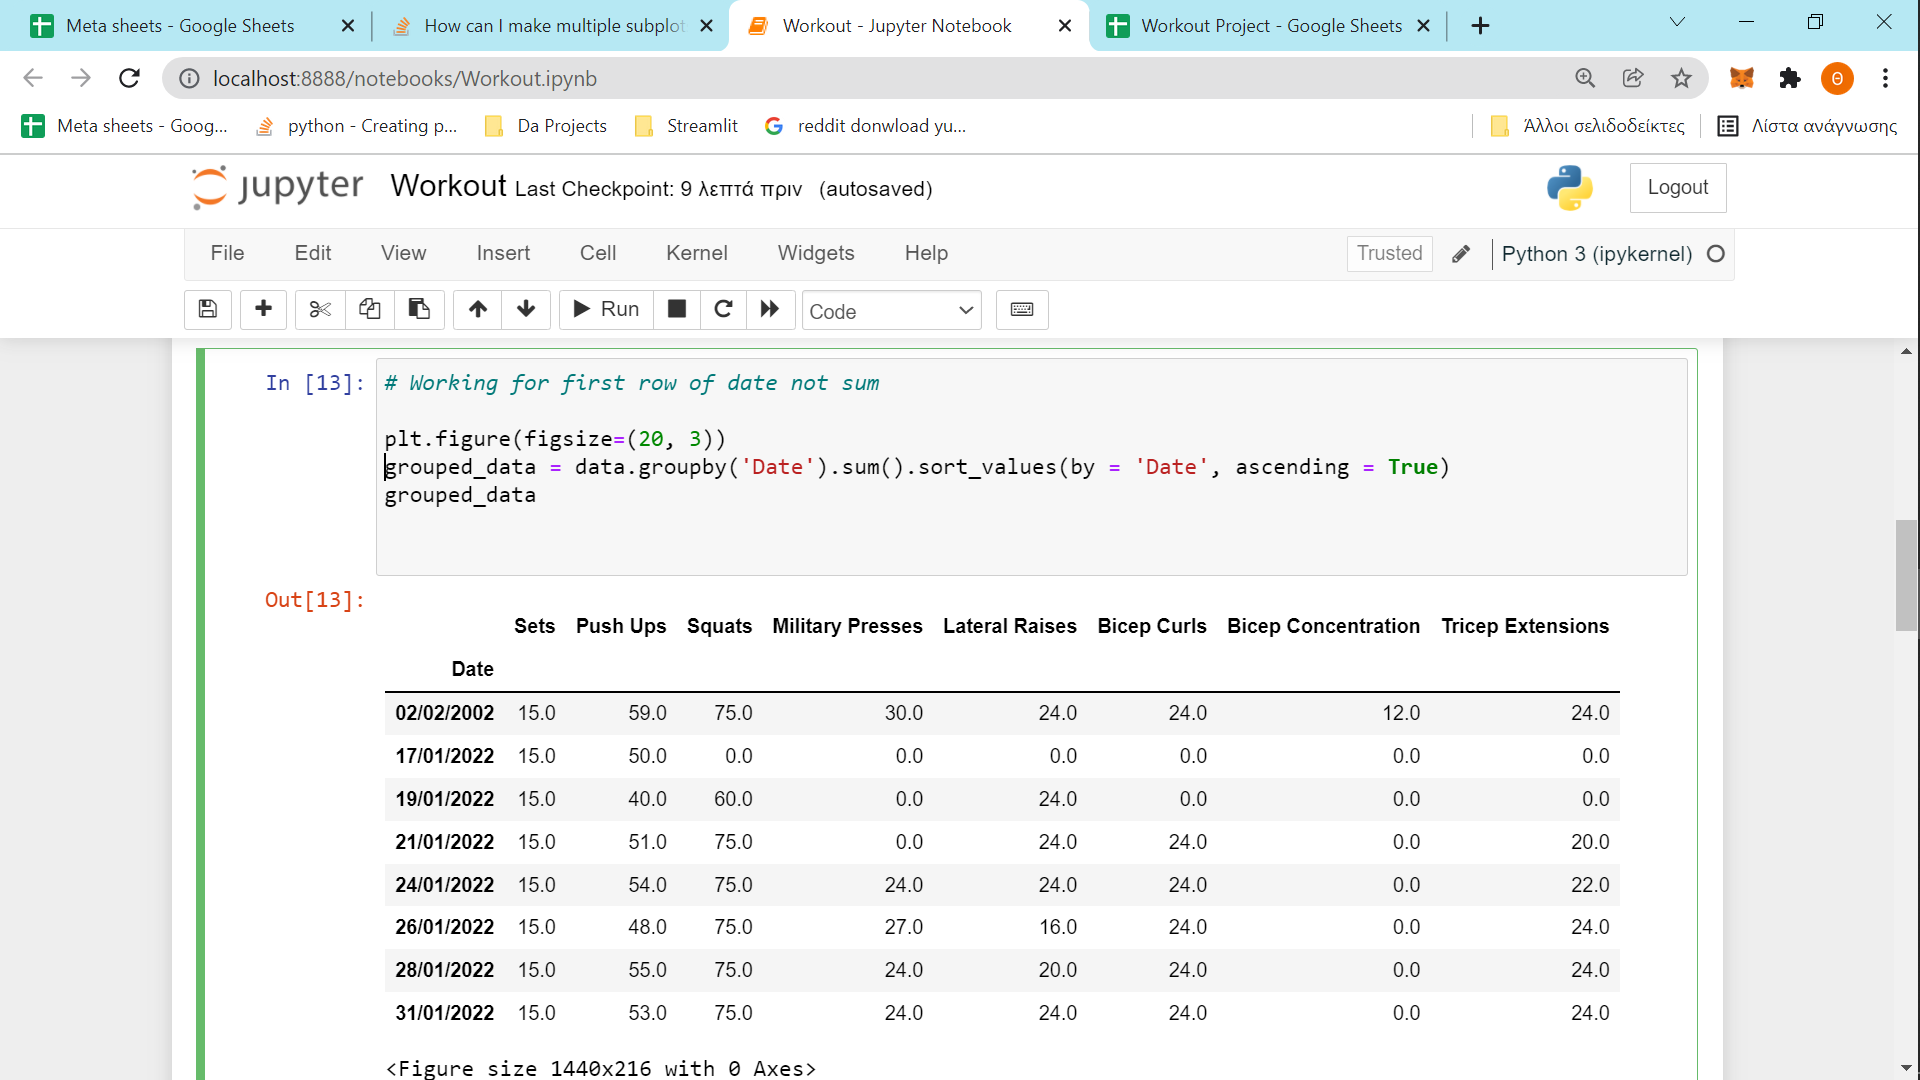Restart the kernel icon
The height and width of the screenshot is (1080, 1920).
coord(724,310)
